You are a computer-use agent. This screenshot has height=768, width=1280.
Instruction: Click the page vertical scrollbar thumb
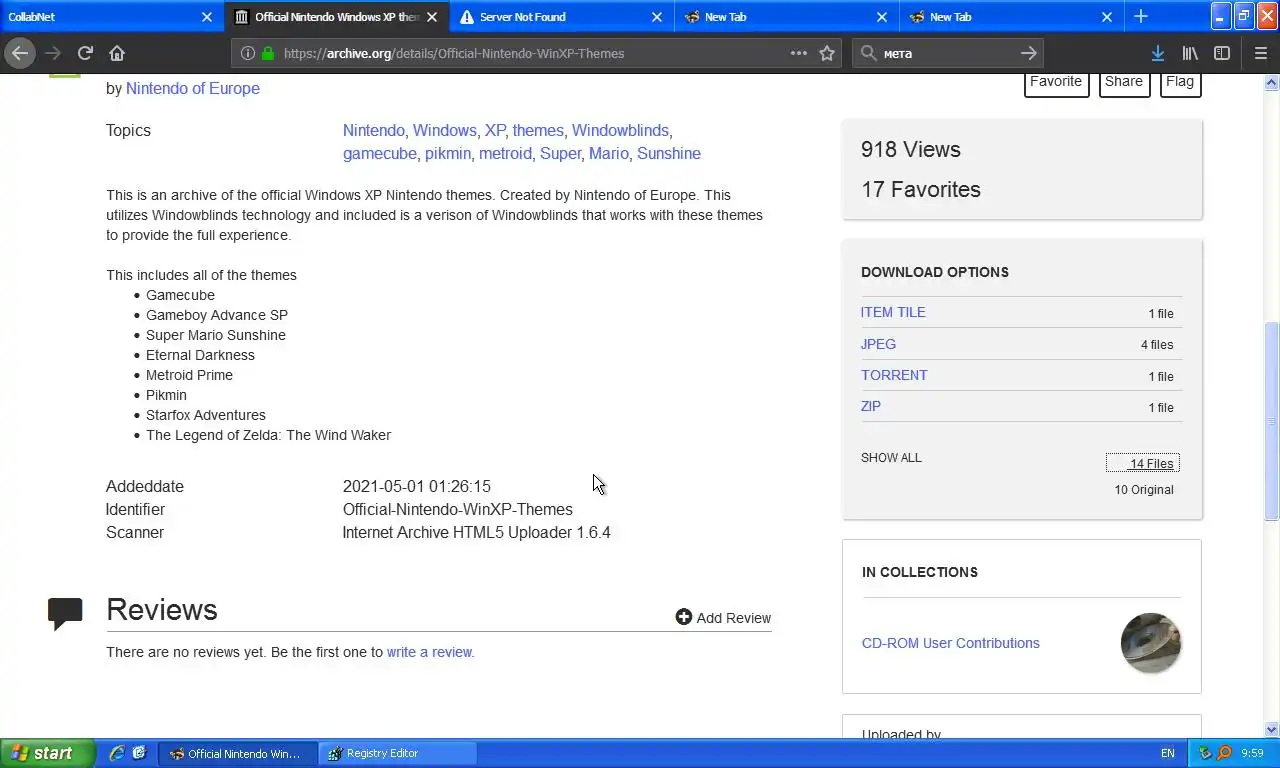coord(1272,420)
